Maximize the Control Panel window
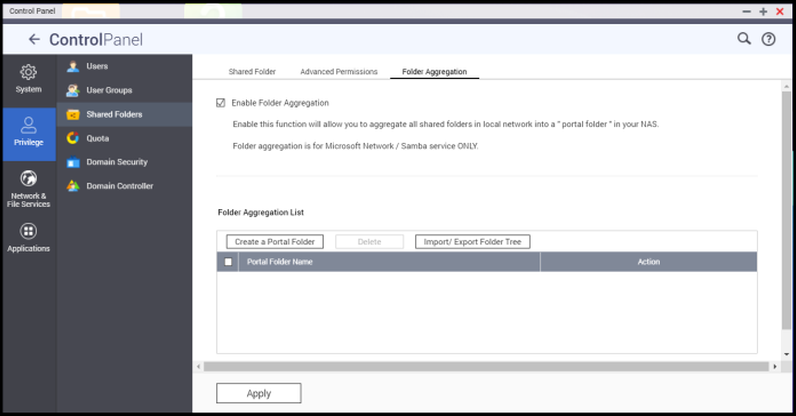This screenshot has height=416, width=796. coord(763,11)
